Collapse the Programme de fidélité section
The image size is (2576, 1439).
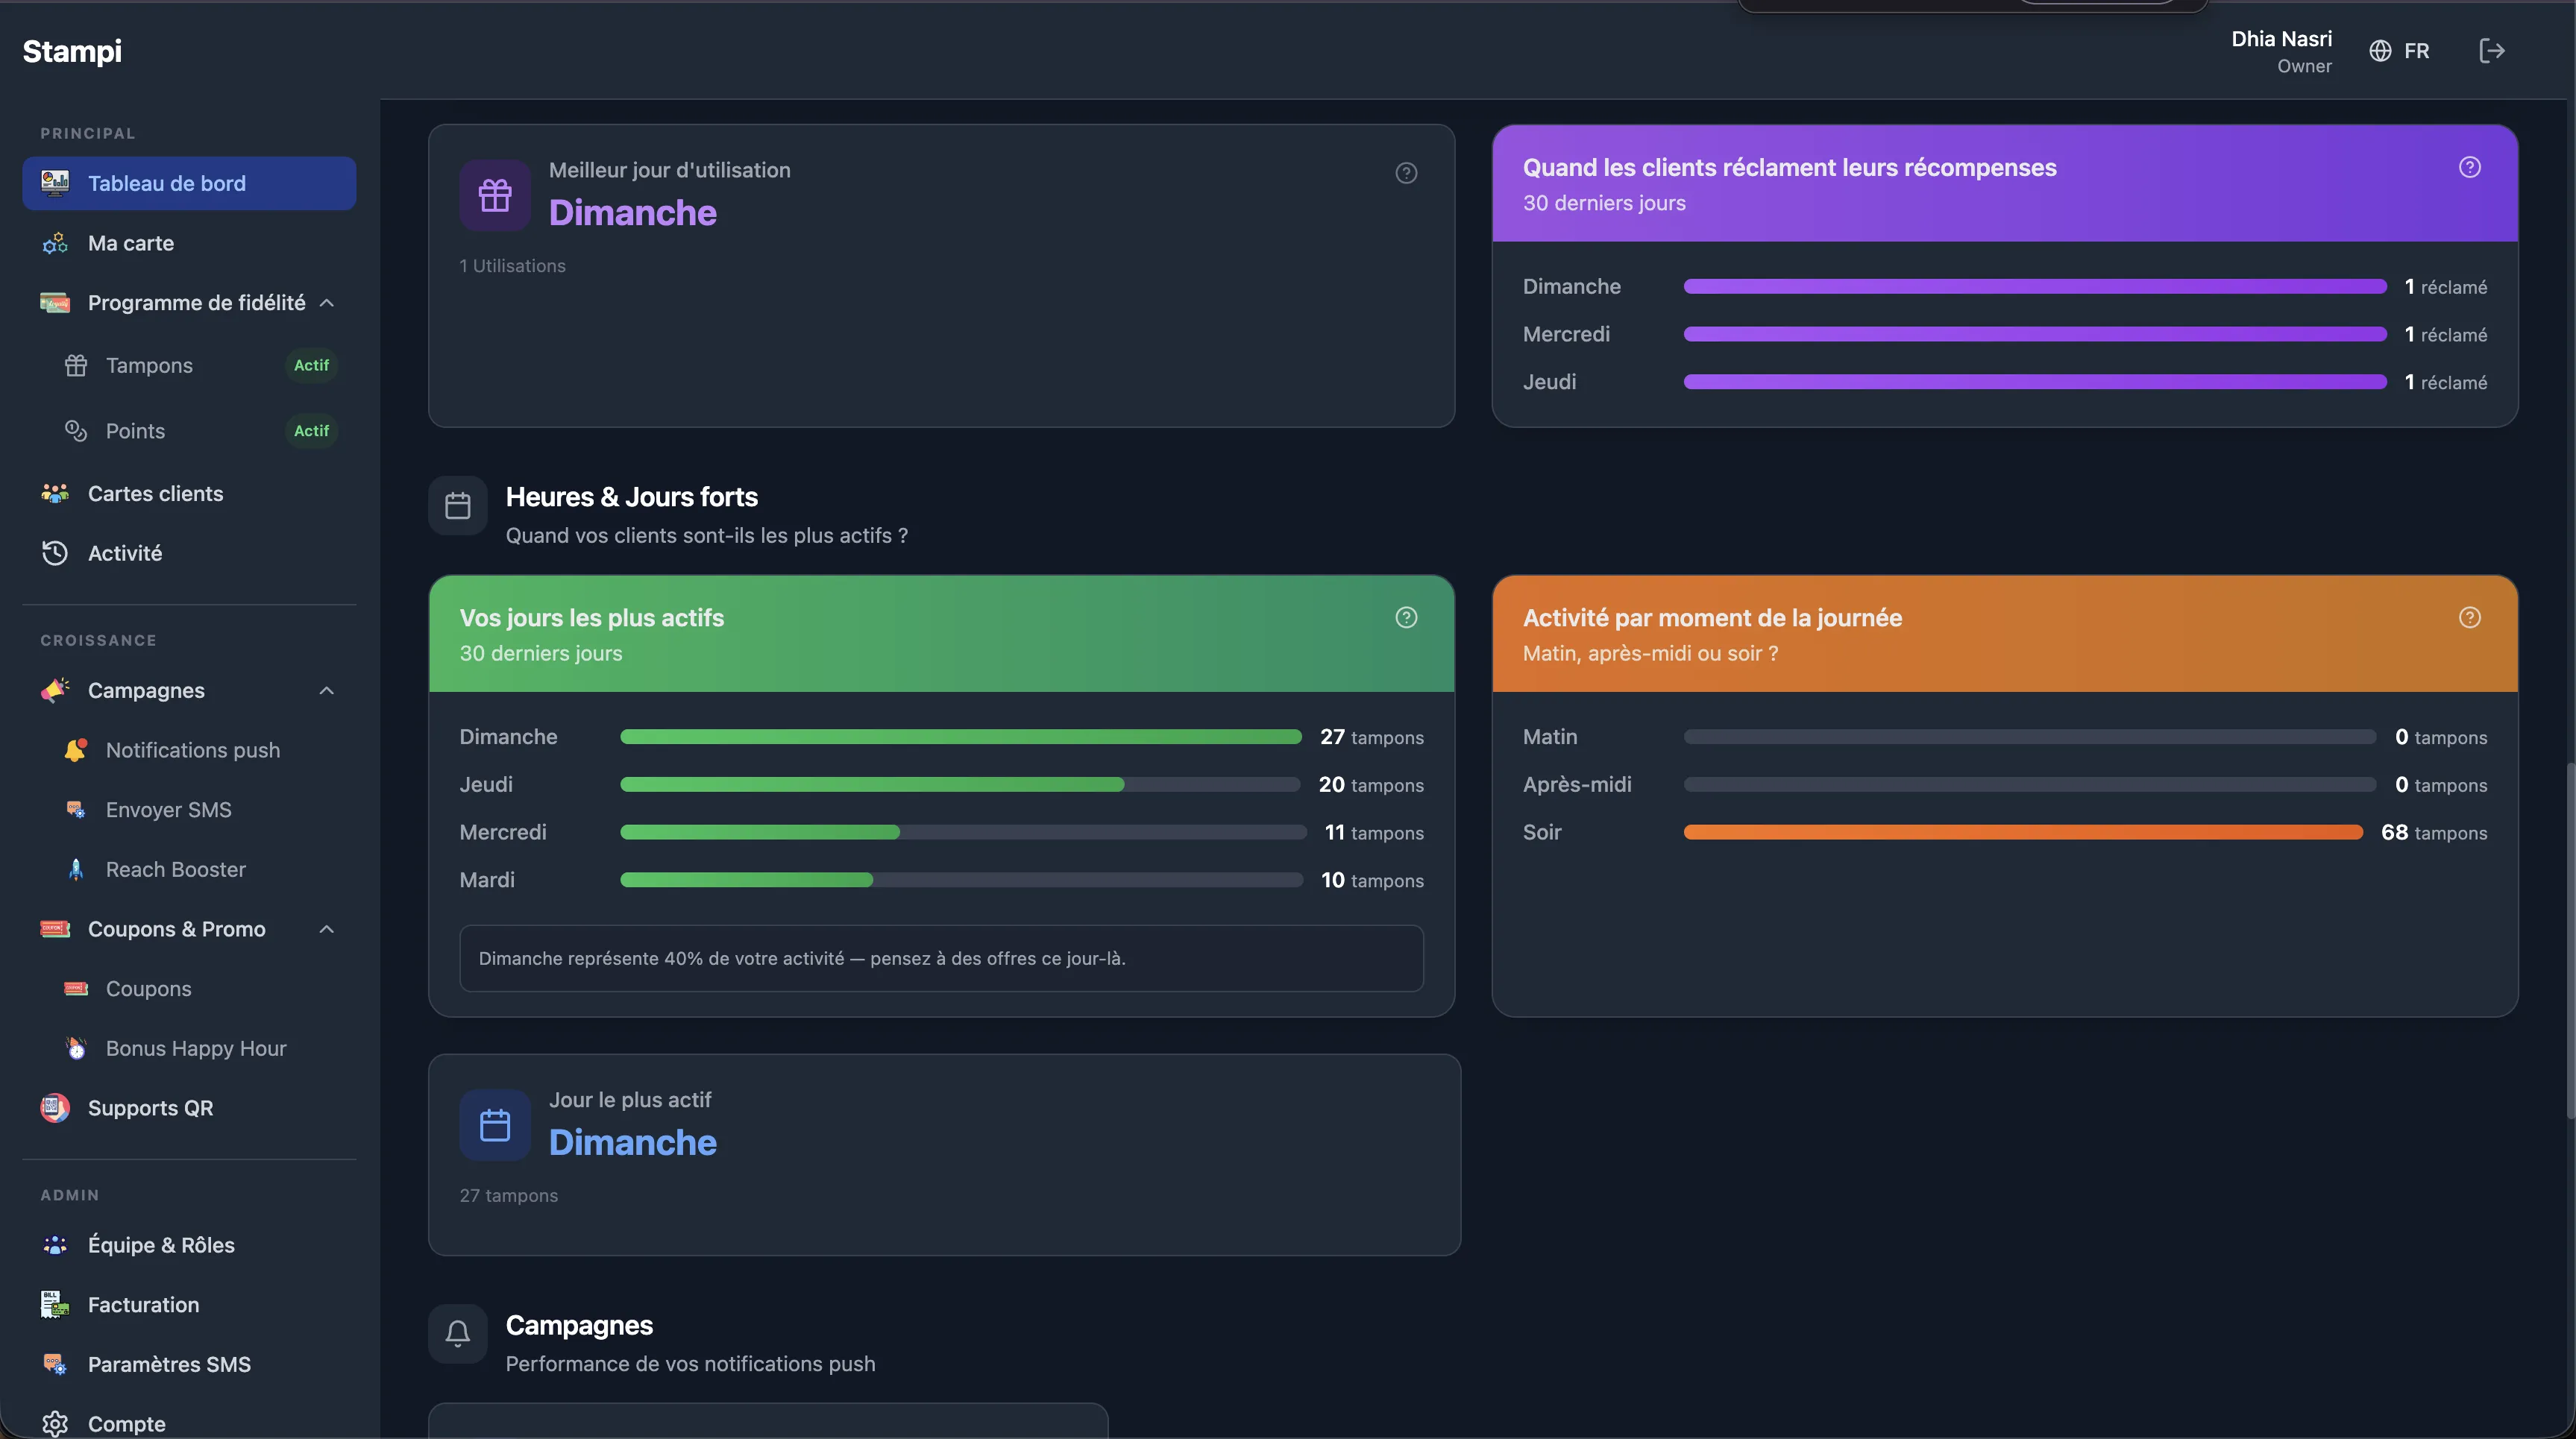point(326,303)
